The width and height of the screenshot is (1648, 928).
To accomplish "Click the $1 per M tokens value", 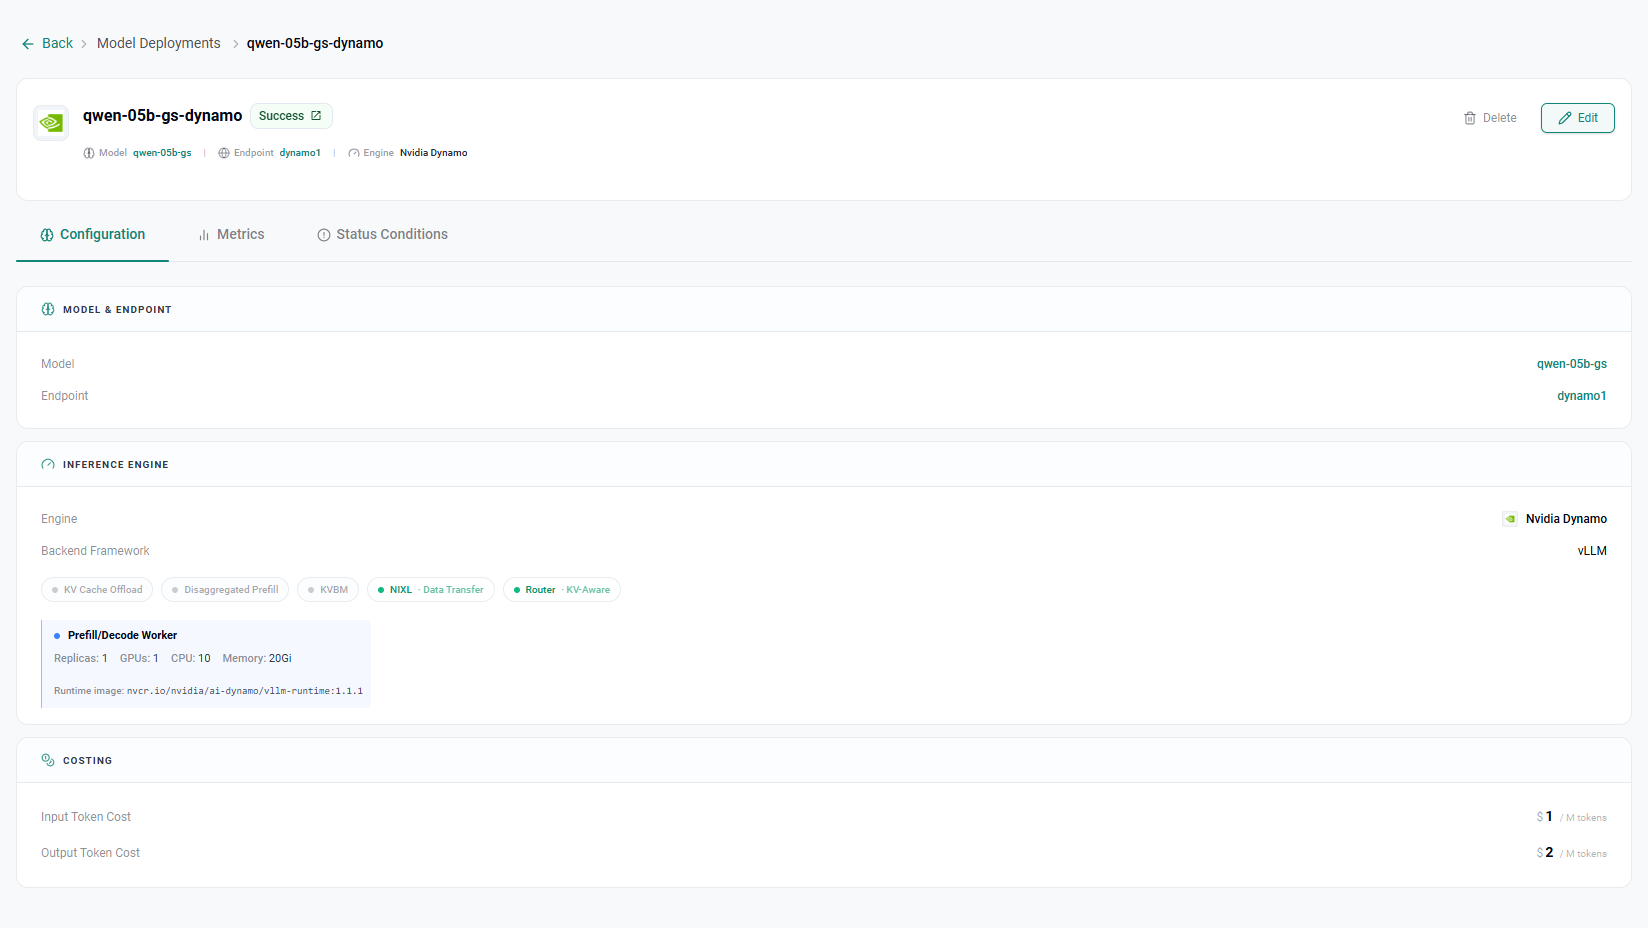I will tap(1572, 817).
